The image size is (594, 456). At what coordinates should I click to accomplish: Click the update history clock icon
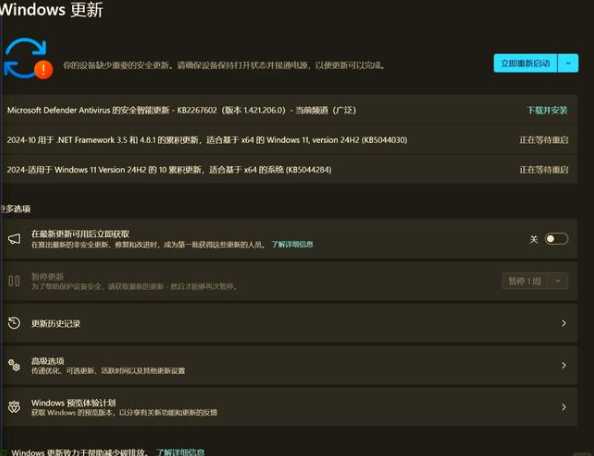coord(14,323)
